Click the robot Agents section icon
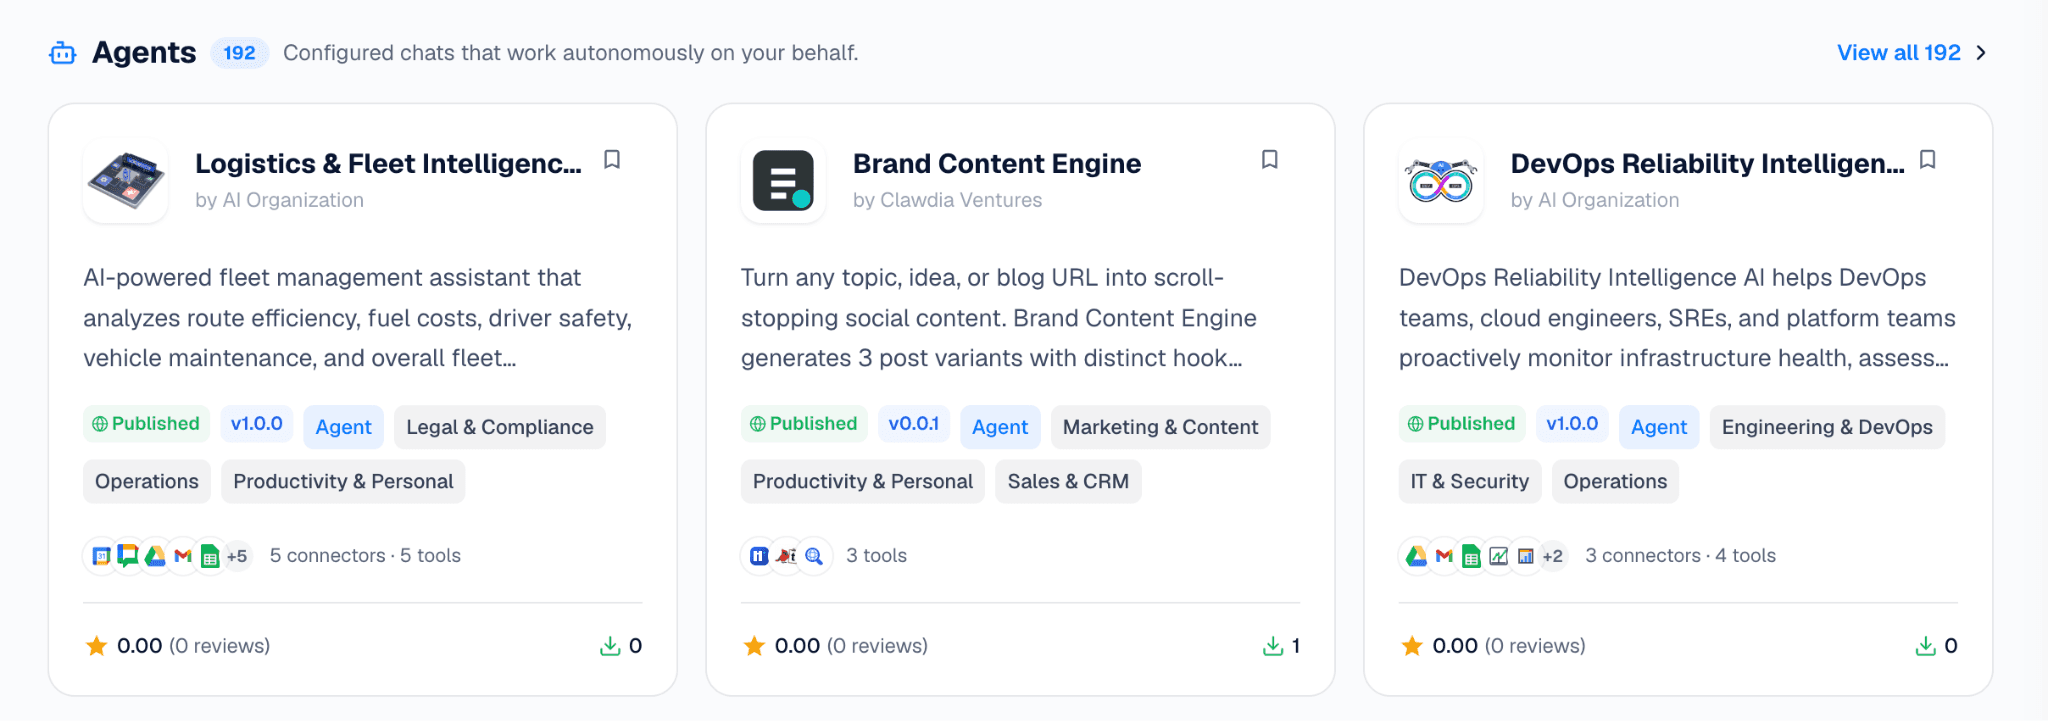Image resolution: width=2048 pixels, height=721 pixels. [63, 53]
